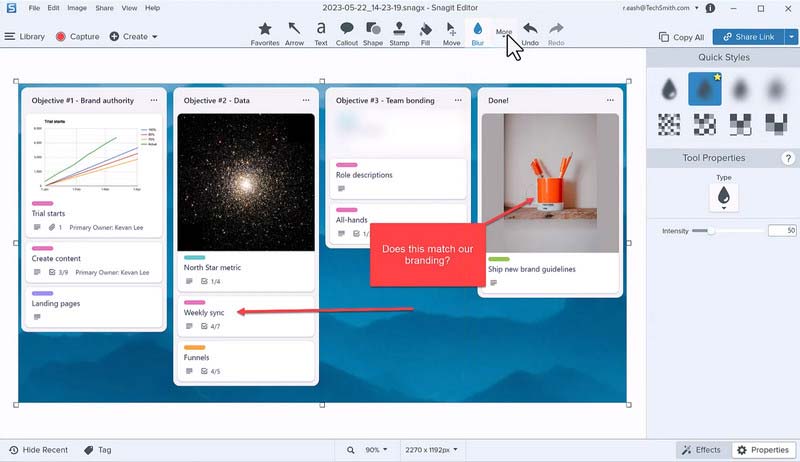Click the Intensity slider handle
This screenshot has height=462, width=800.
710,231
